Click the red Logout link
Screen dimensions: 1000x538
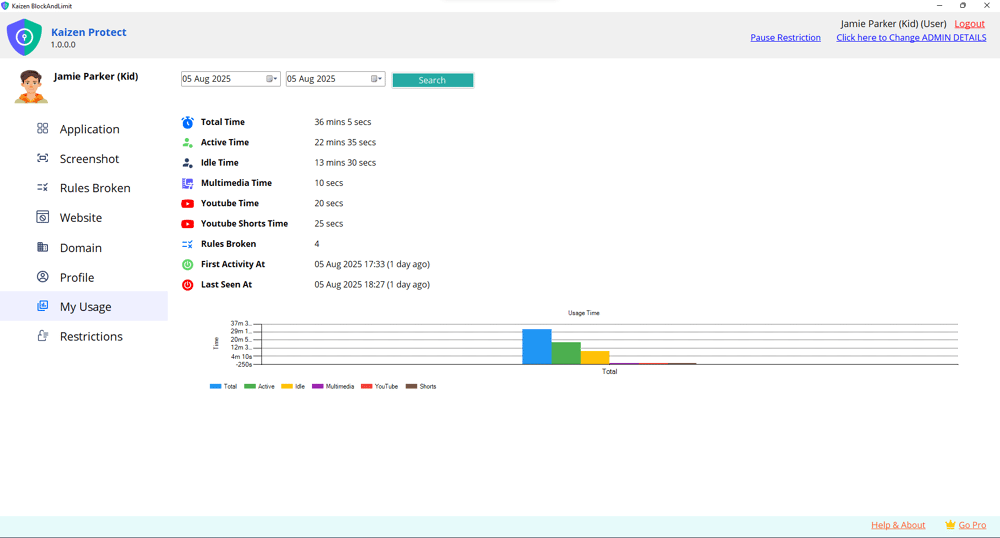point(969,24)
